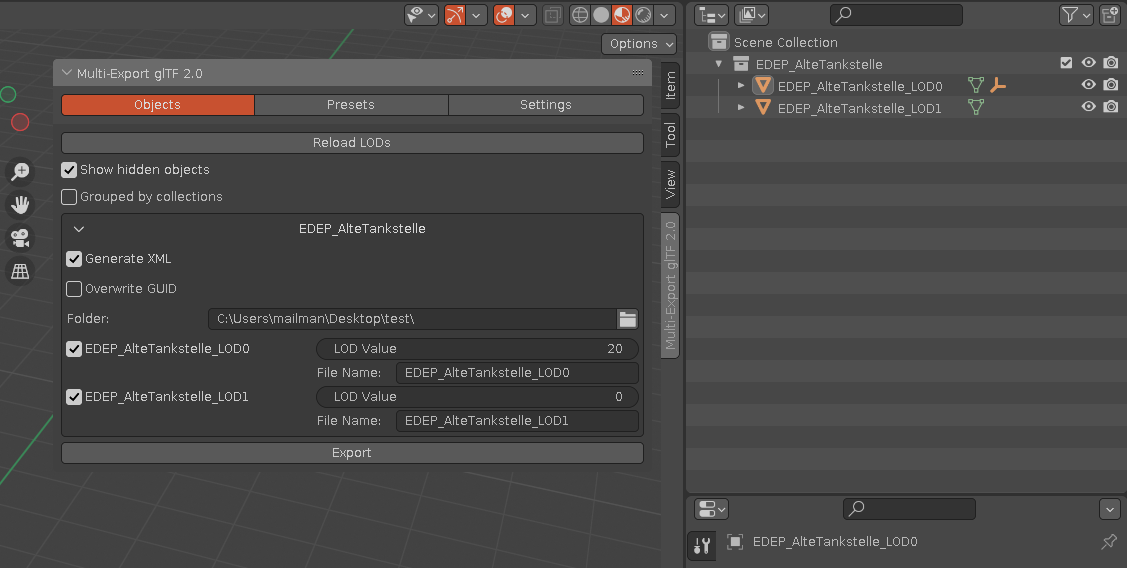1127x568 pixels.
Task: Click the Scene Collection icon
Action: (719, 42)
